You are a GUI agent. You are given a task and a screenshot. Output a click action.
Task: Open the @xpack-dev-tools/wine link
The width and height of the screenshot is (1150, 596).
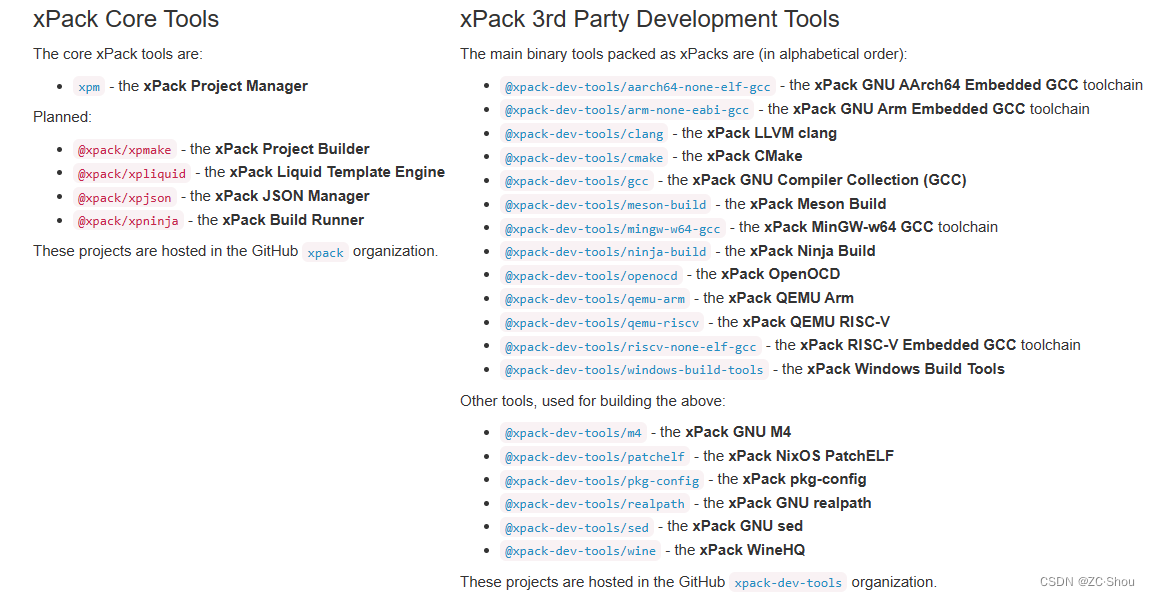580,551
